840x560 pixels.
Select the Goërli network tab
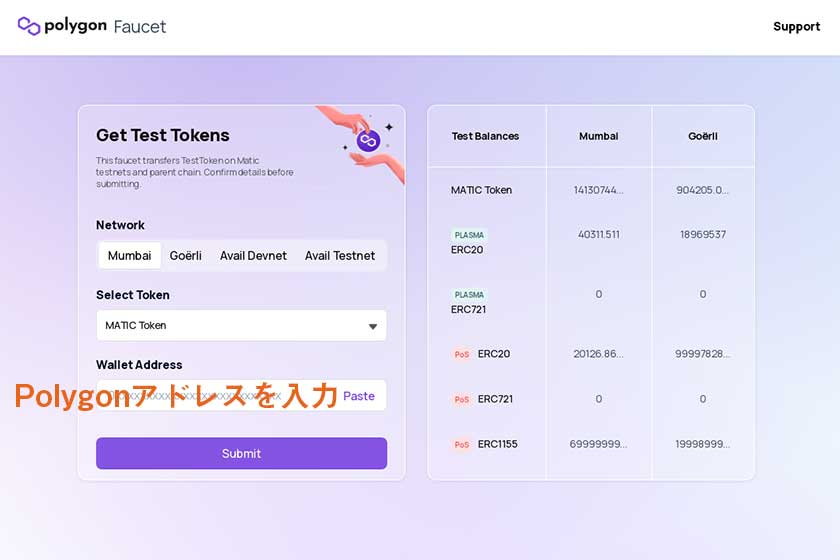pyautogui.click(x=185, y=256)
